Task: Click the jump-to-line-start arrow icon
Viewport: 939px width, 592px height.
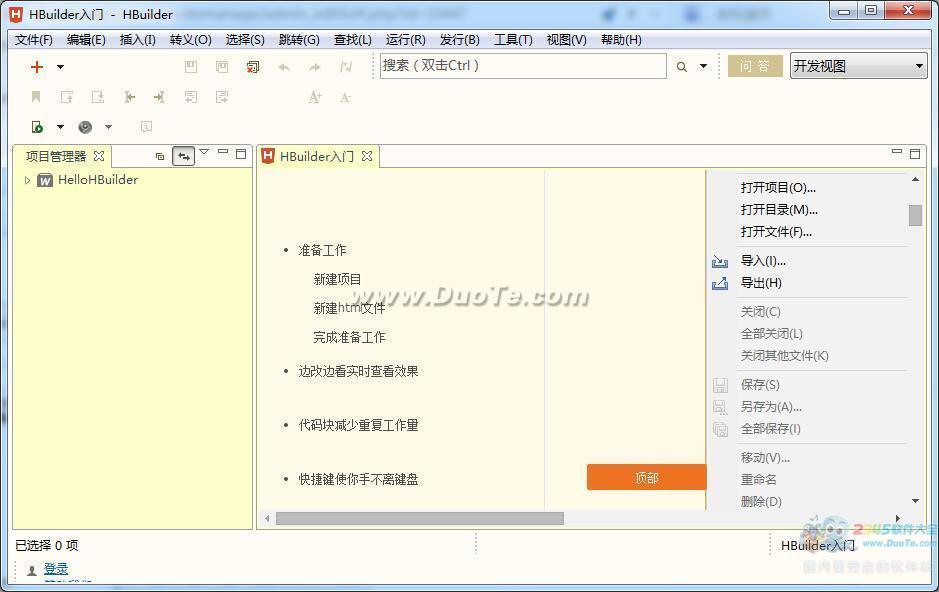Action: [x=129, y=96]
